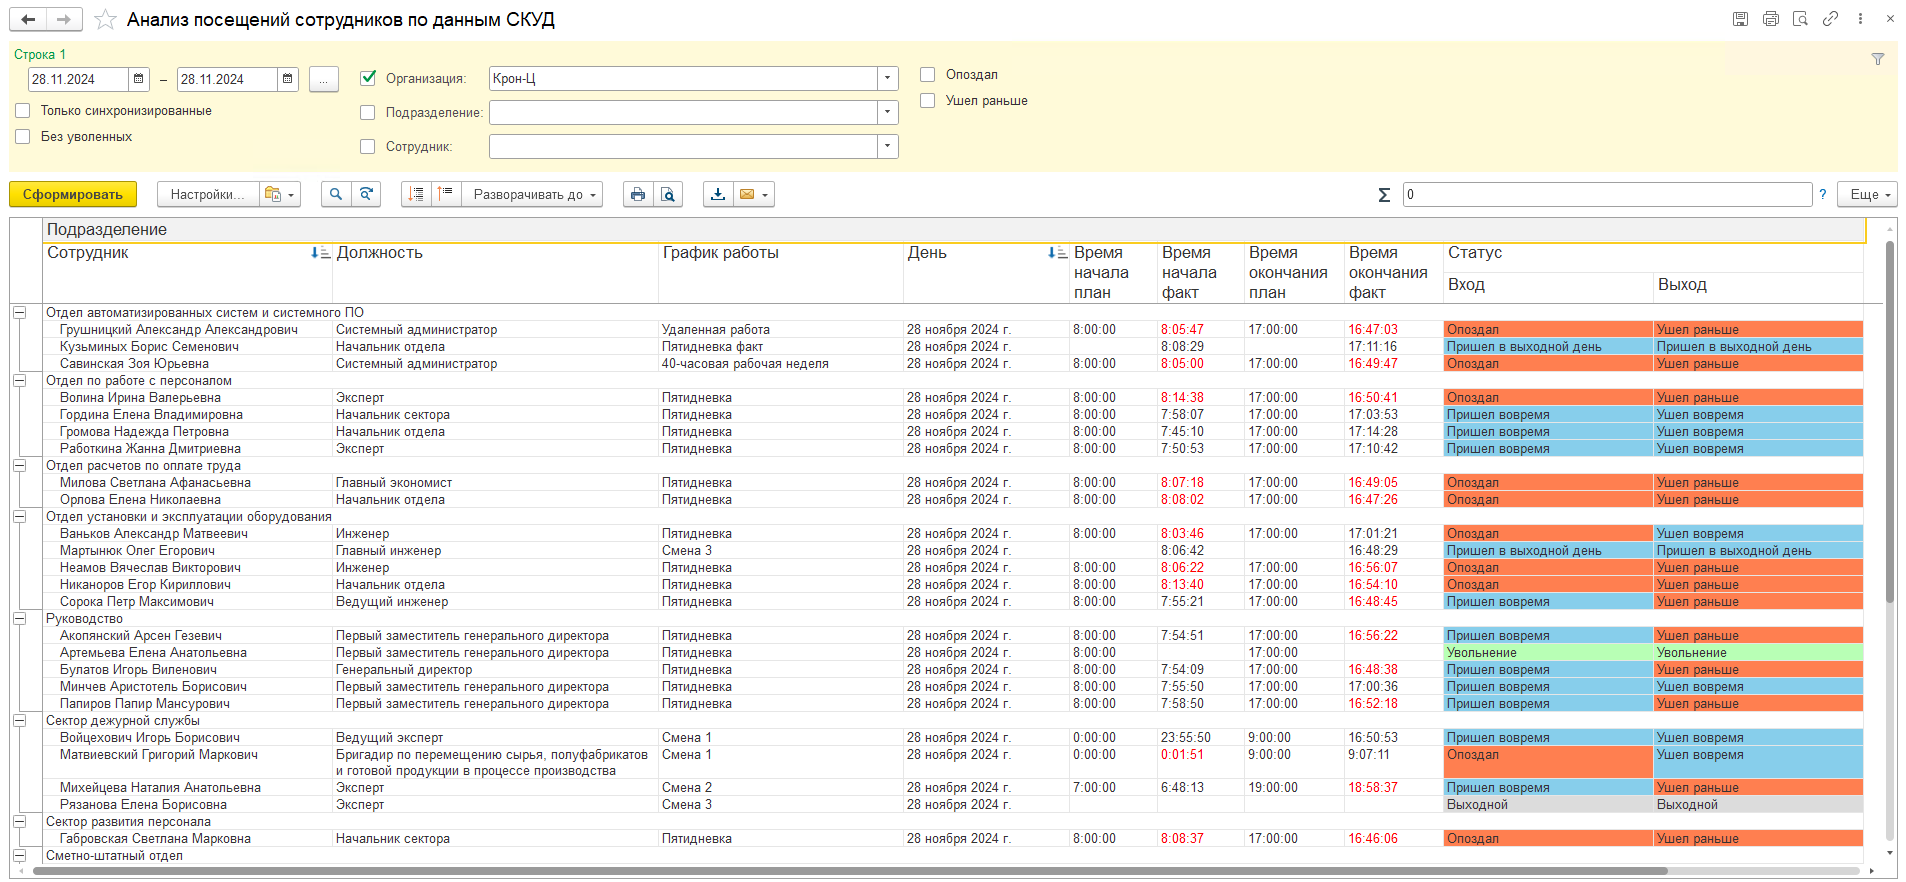Click the collapse all groups icon
This screenshot has width=1906, height=882.
point(445,195)
